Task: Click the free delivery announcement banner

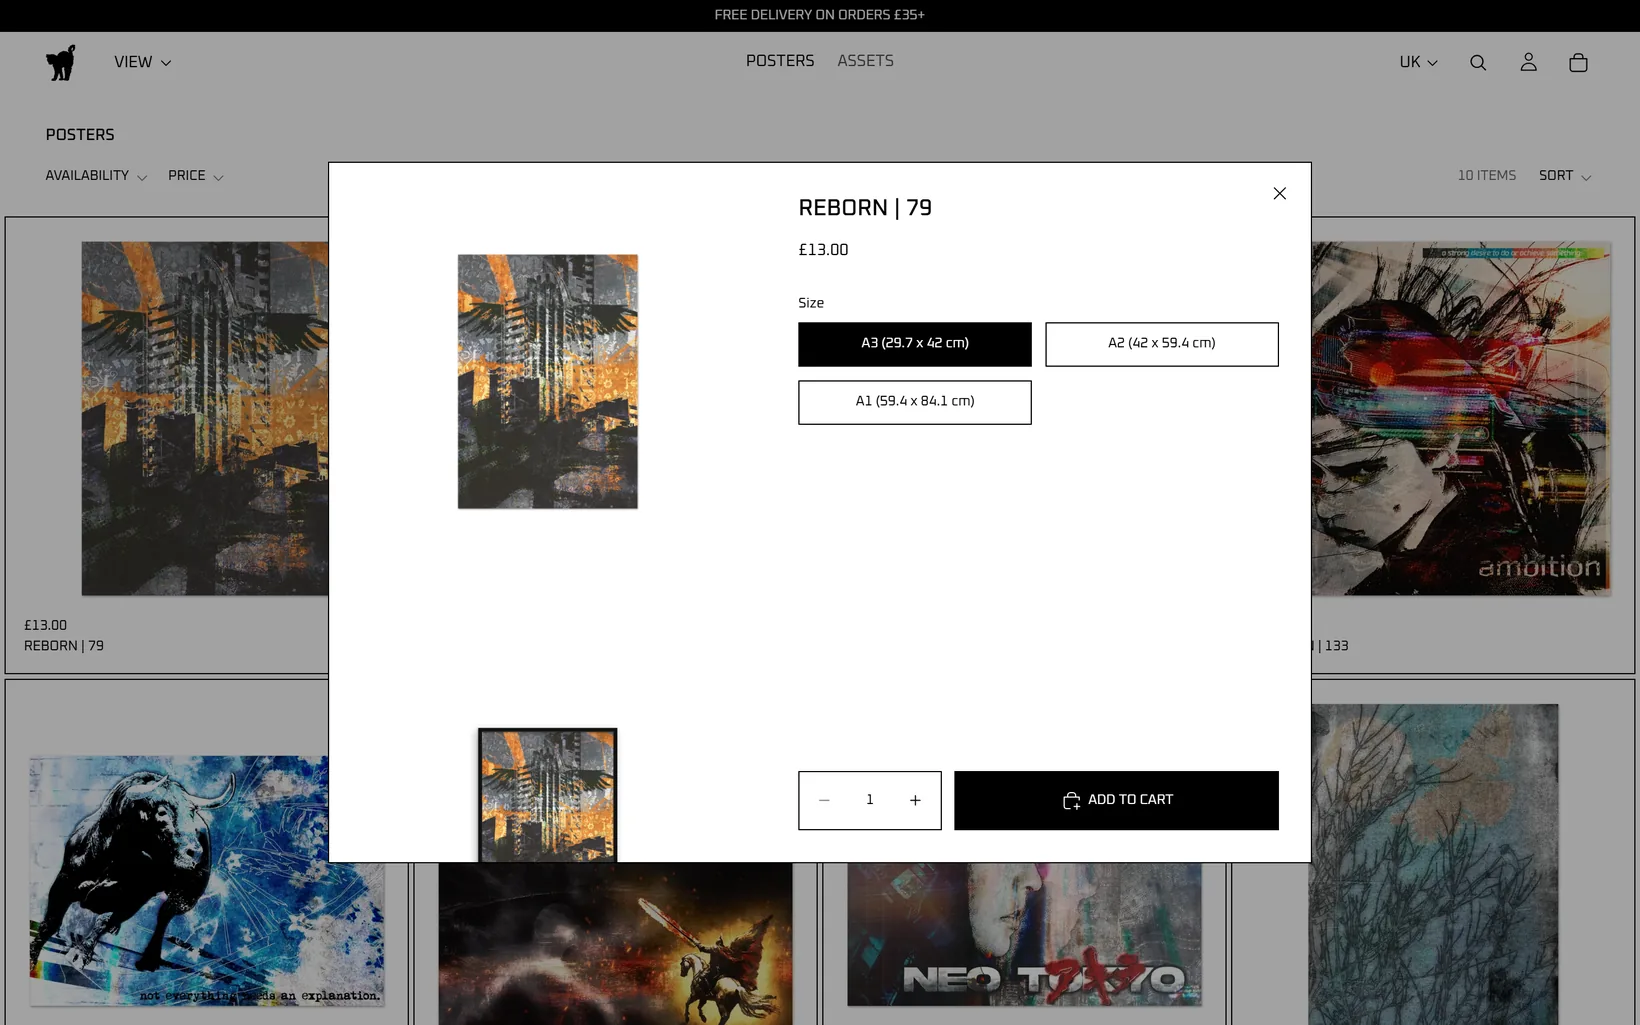Action: point(820,15)
